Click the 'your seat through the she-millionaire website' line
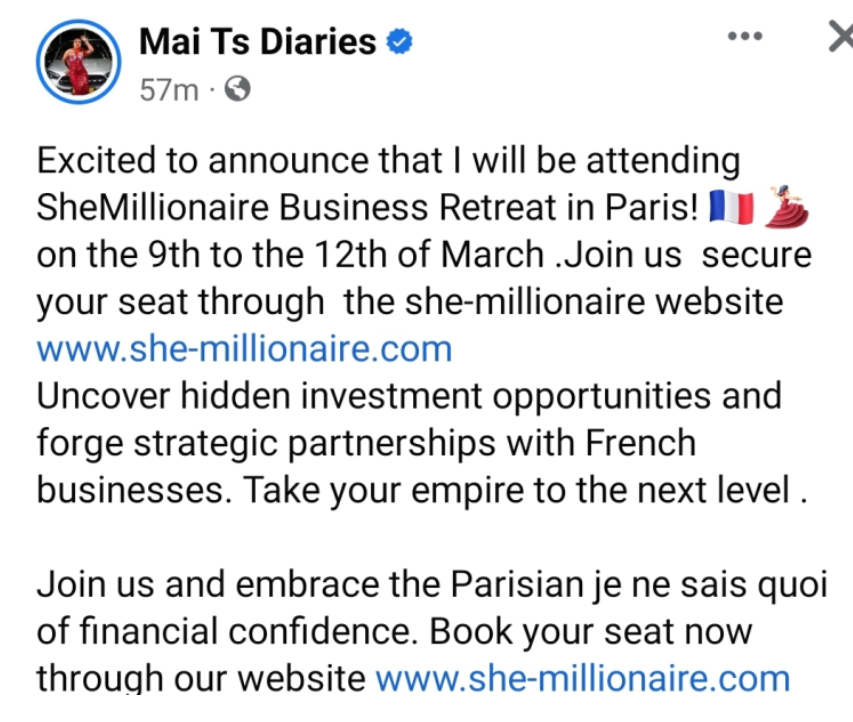The height and width of the screenshot is (722, 853). [x=410, y=303]
